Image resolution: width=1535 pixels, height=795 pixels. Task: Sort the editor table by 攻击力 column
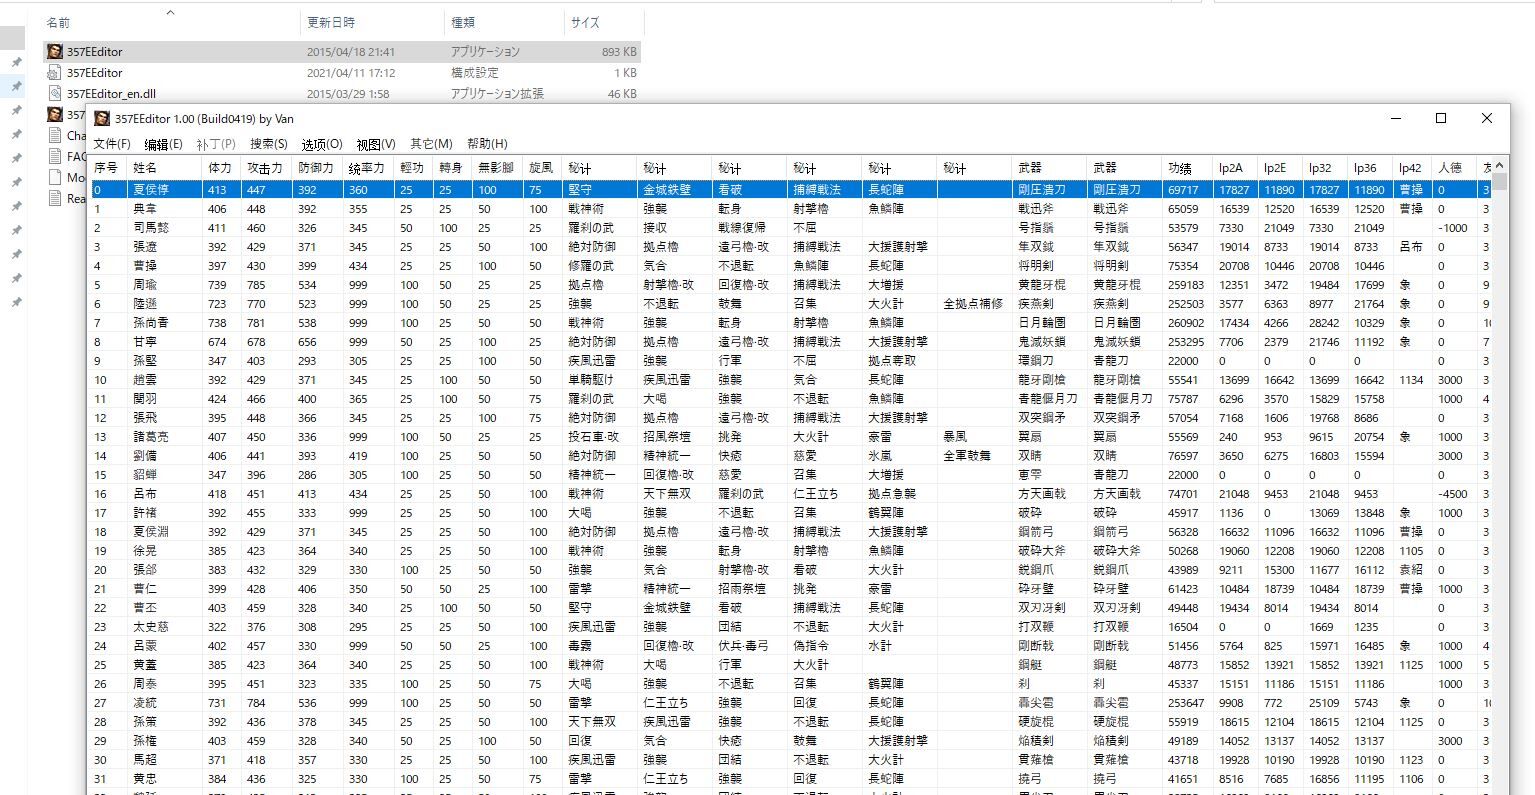[263, 167]
